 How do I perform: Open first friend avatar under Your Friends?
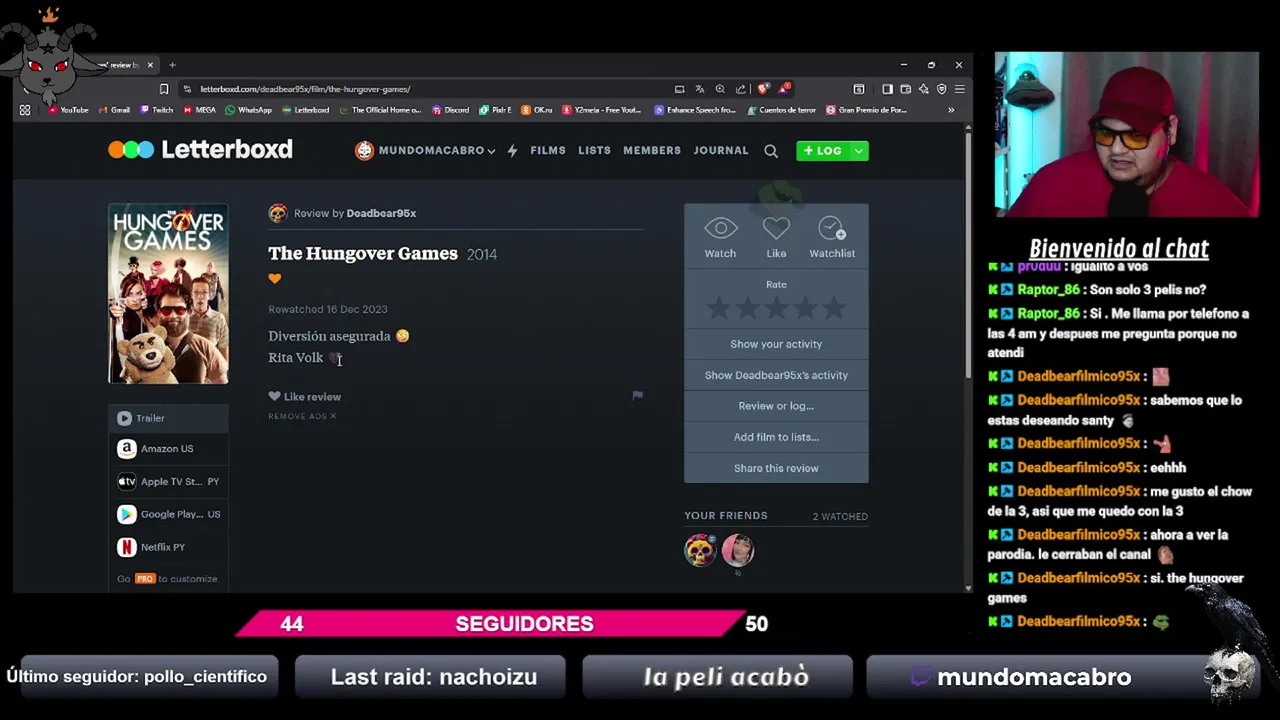(x=700, y=550)
